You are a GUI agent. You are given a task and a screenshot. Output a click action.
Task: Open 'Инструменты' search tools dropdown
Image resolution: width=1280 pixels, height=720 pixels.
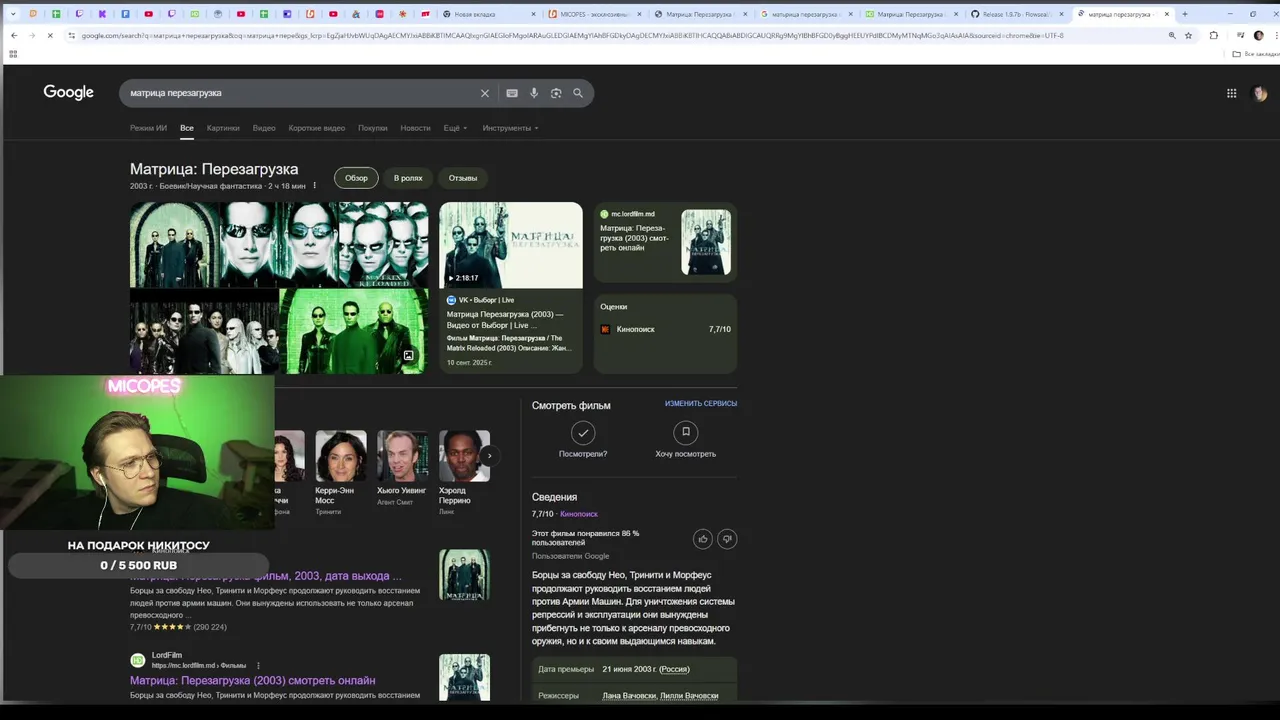[510, 128]
